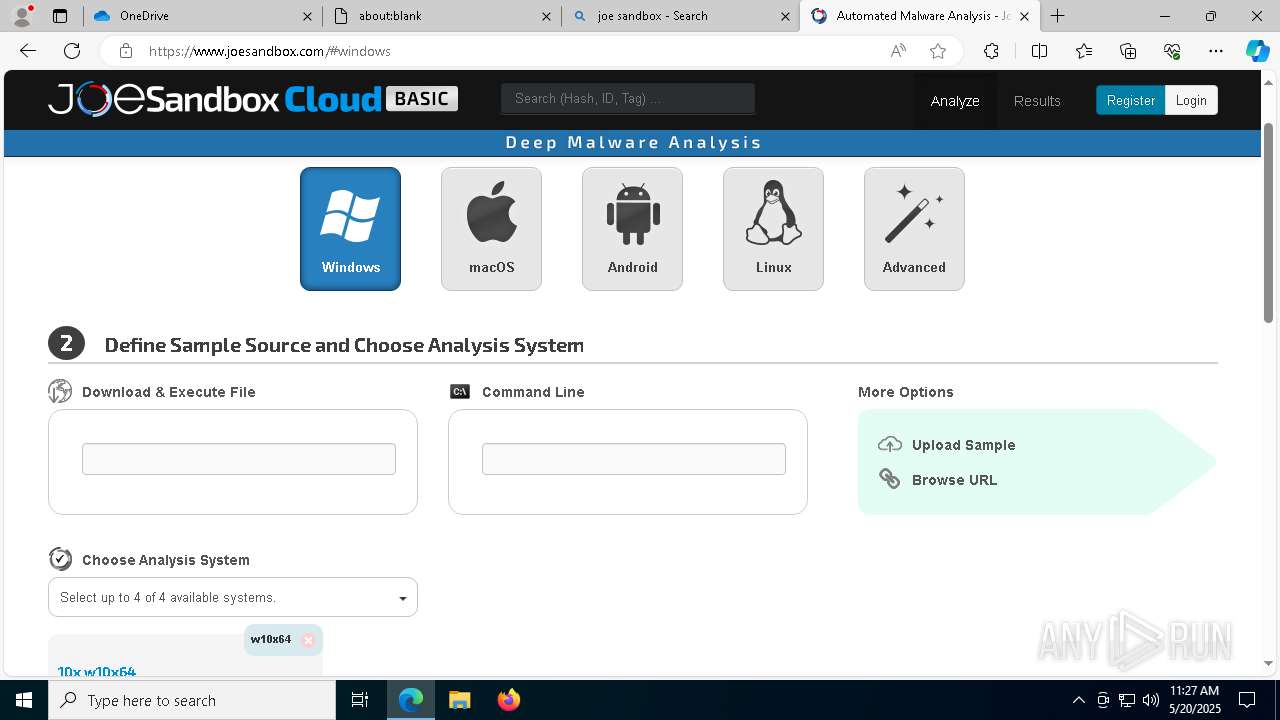The width and height of the screenshot is (1280, 720).
Task: Launch Firefox from the taskbar
Action: tap(508, 700)
